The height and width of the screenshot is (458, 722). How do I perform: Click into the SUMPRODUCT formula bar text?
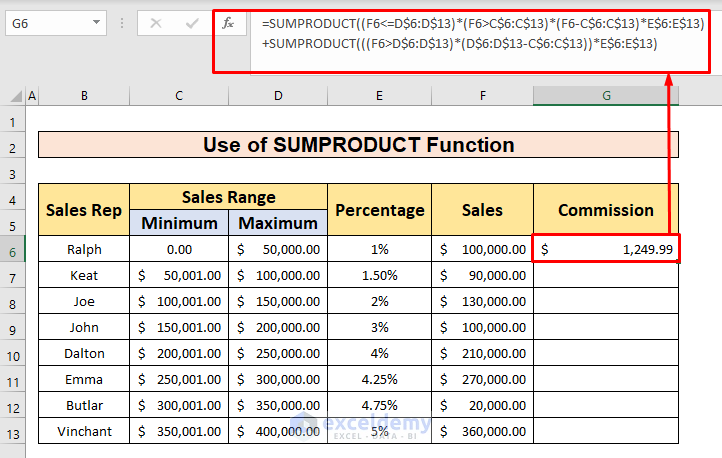click(x=480, y=32)
